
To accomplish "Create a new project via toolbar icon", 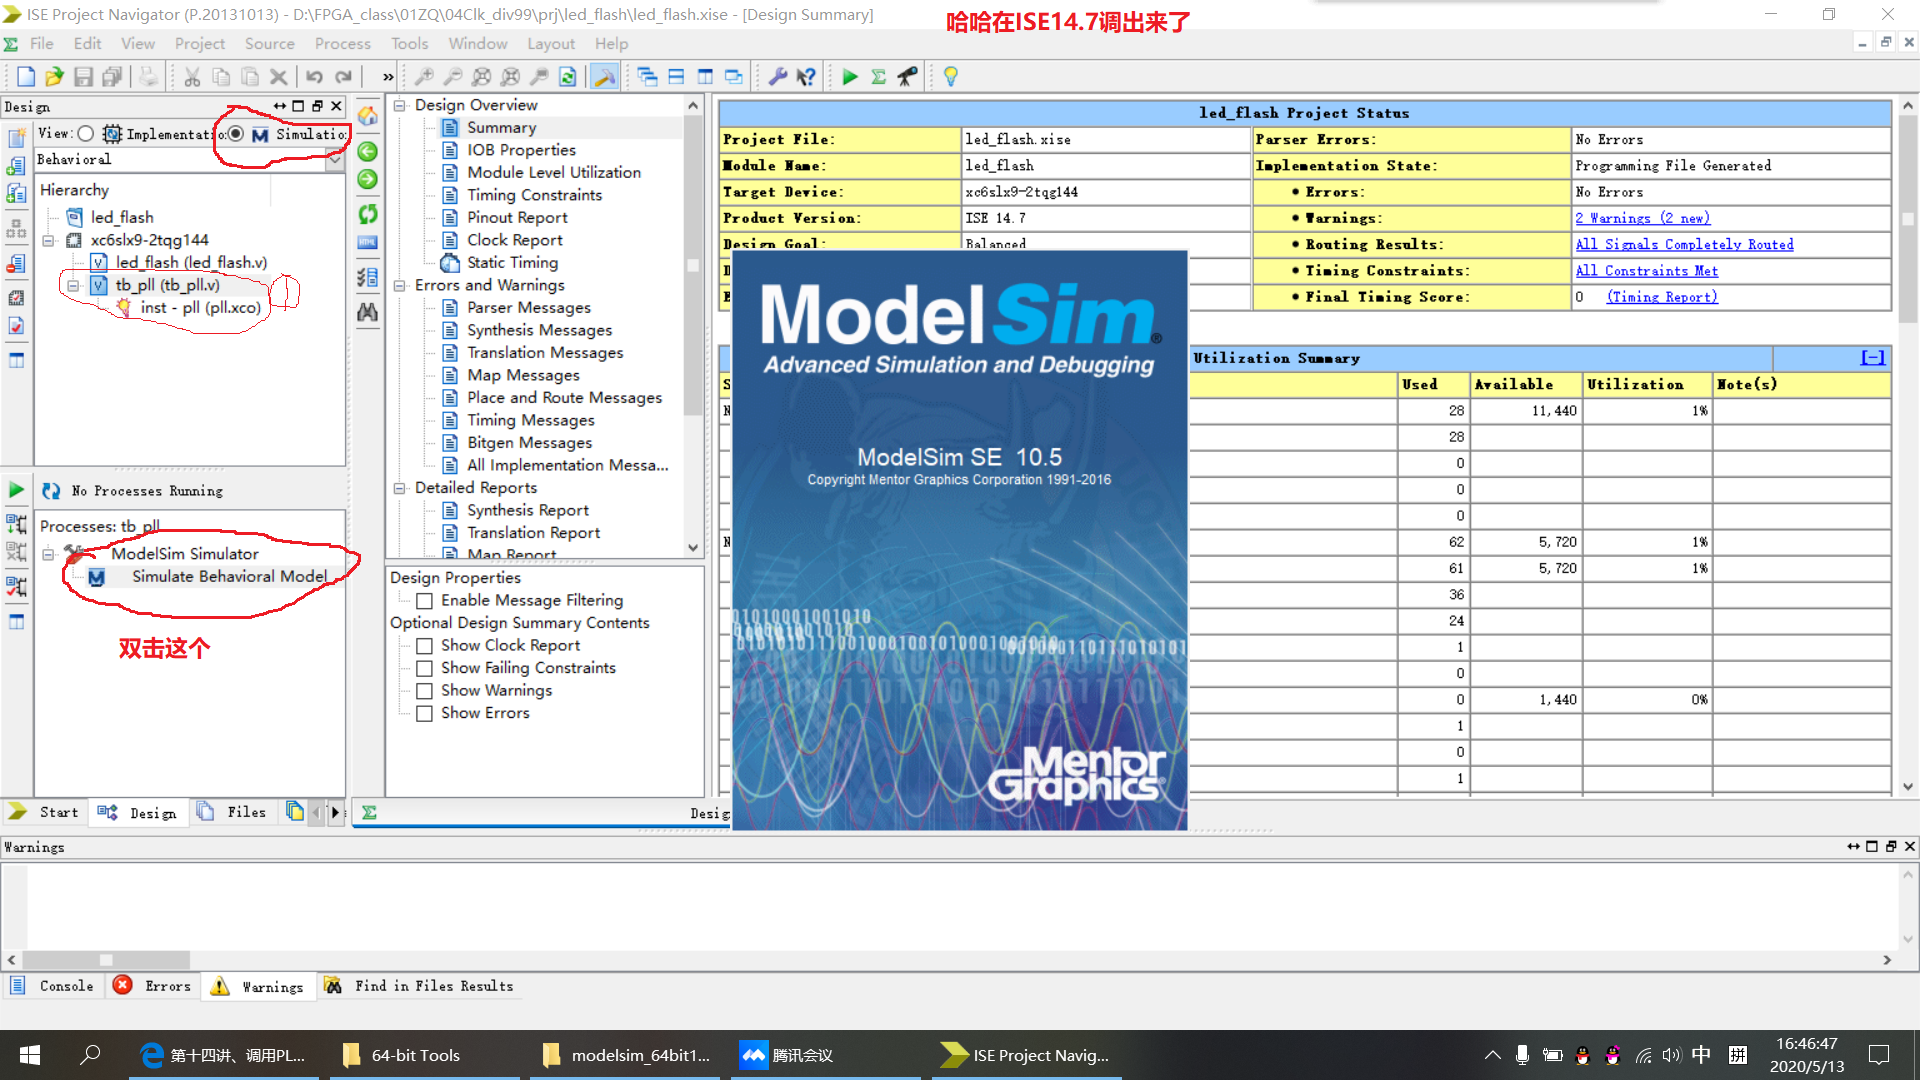I will click(26, 77).
